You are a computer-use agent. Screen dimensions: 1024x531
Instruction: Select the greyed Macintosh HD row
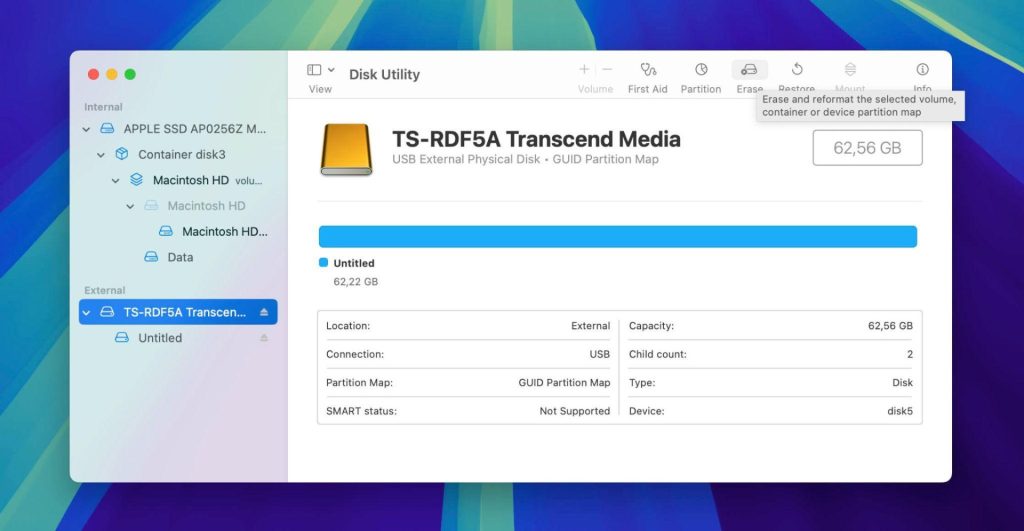pyautogui.click(x=178, y=206)
